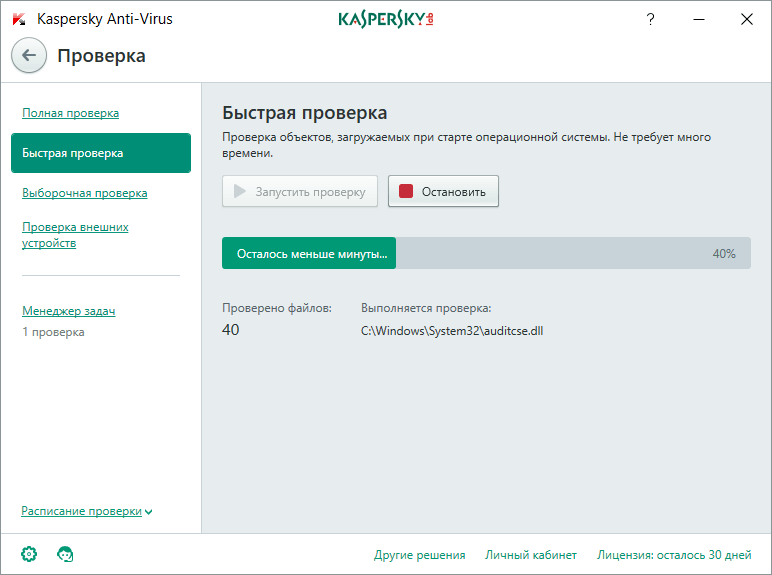
Task: Click the Kaspersky Lab logo at top
Action: [386, 19]
